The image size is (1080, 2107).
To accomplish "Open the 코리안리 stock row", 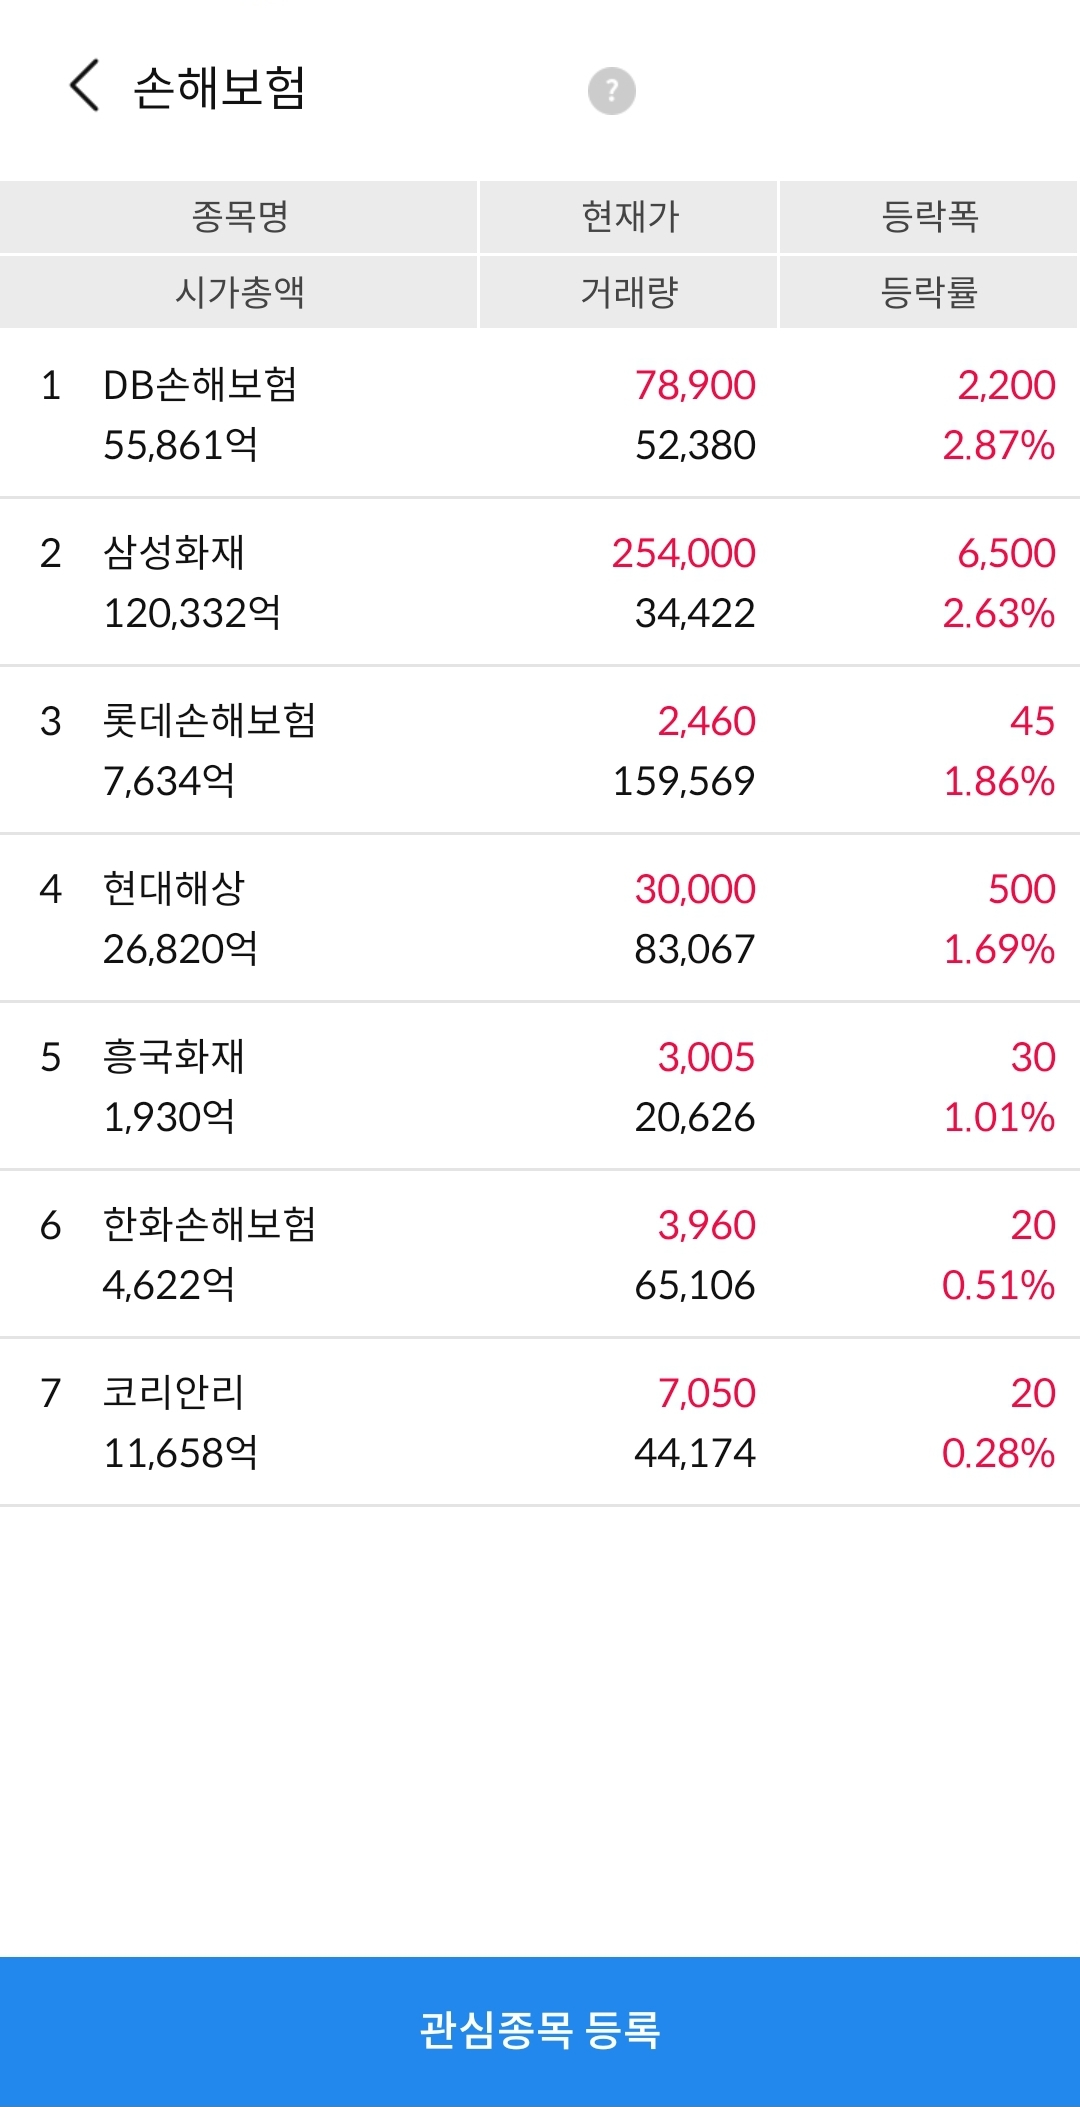I will [540, 1422].
